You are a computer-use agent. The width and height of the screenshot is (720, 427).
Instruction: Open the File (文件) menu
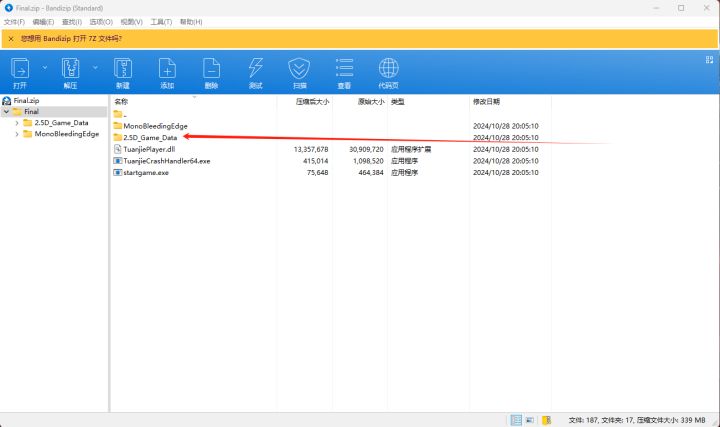coord(14,21)
